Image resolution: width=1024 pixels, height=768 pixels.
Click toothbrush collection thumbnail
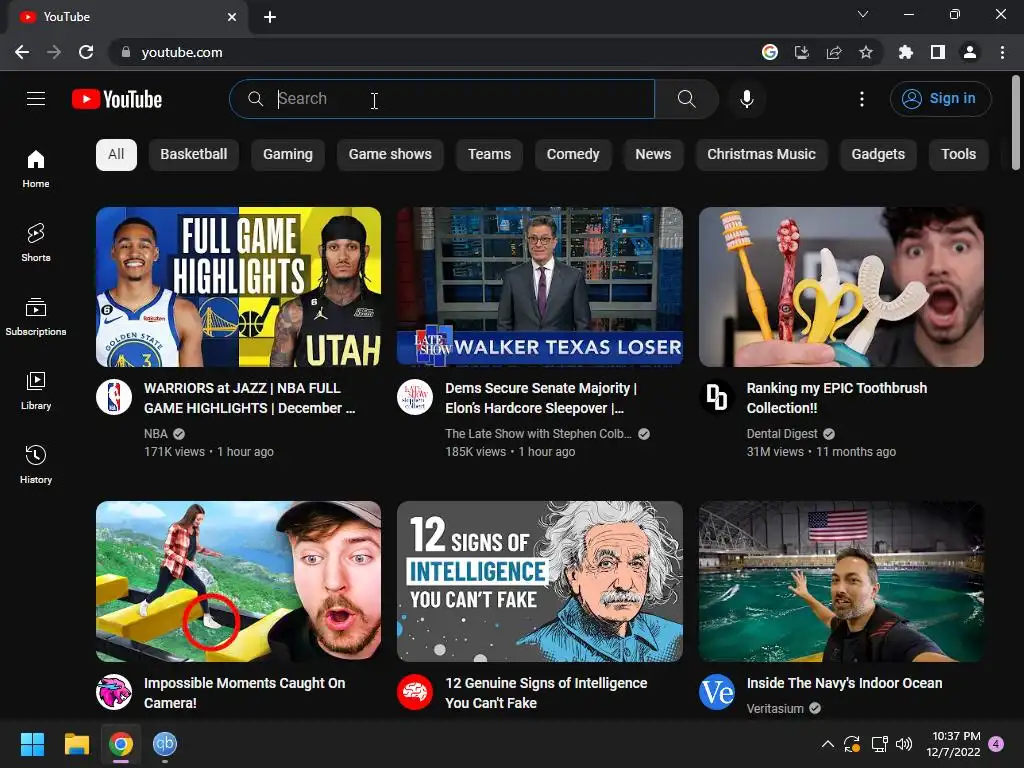pyautogui.click(x=841, y=287)
